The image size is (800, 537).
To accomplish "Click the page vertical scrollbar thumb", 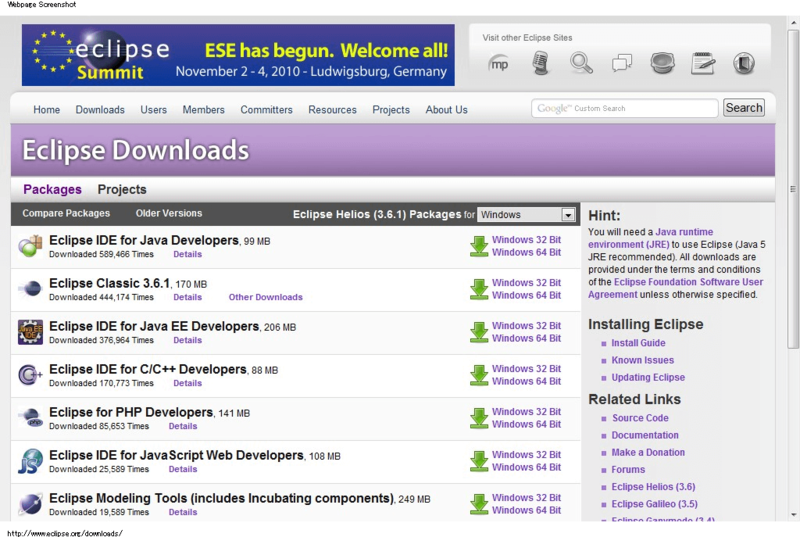I will 792,189.
